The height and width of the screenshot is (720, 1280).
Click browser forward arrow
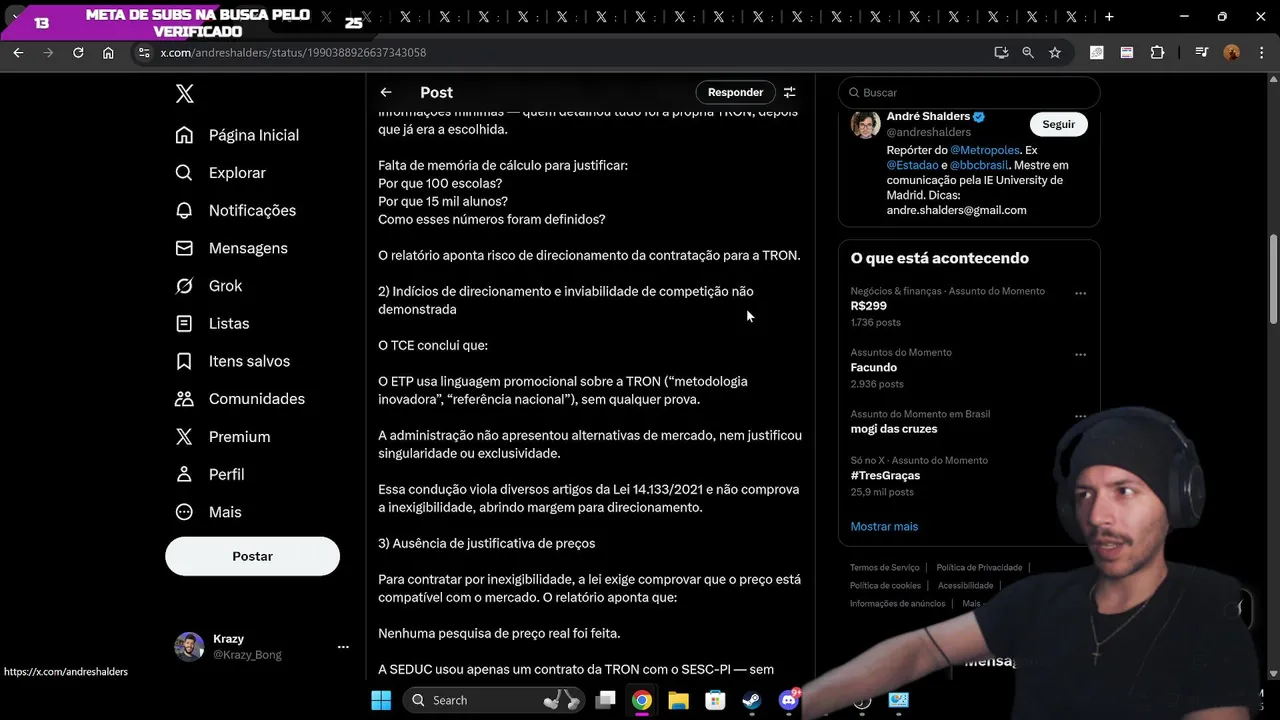coord(48,52)
